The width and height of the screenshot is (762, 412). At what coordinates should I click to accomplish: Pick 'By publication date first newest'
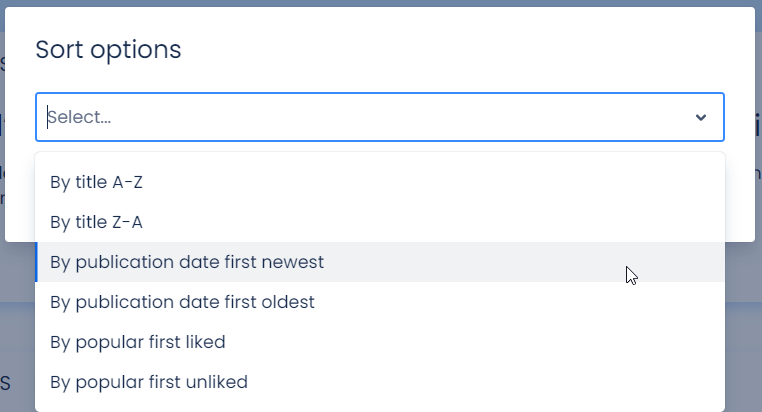pos(187,262)
